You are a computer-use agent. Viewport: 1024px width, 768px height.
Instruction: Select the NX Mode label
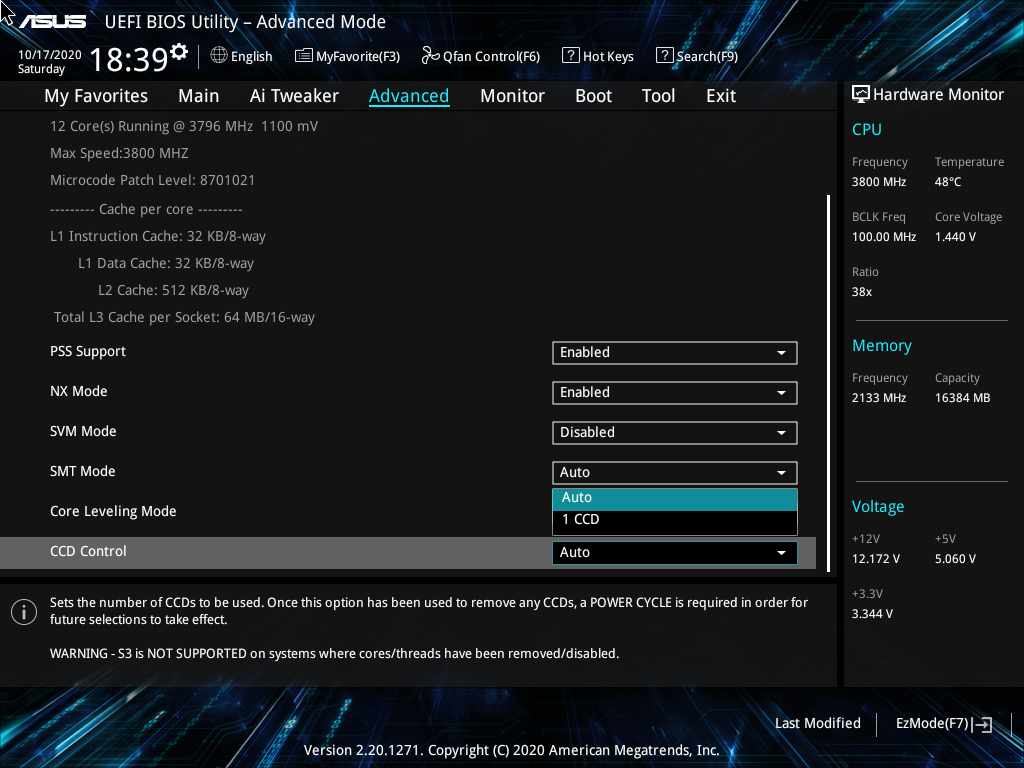pyautogui.click(x=79, y=391)
